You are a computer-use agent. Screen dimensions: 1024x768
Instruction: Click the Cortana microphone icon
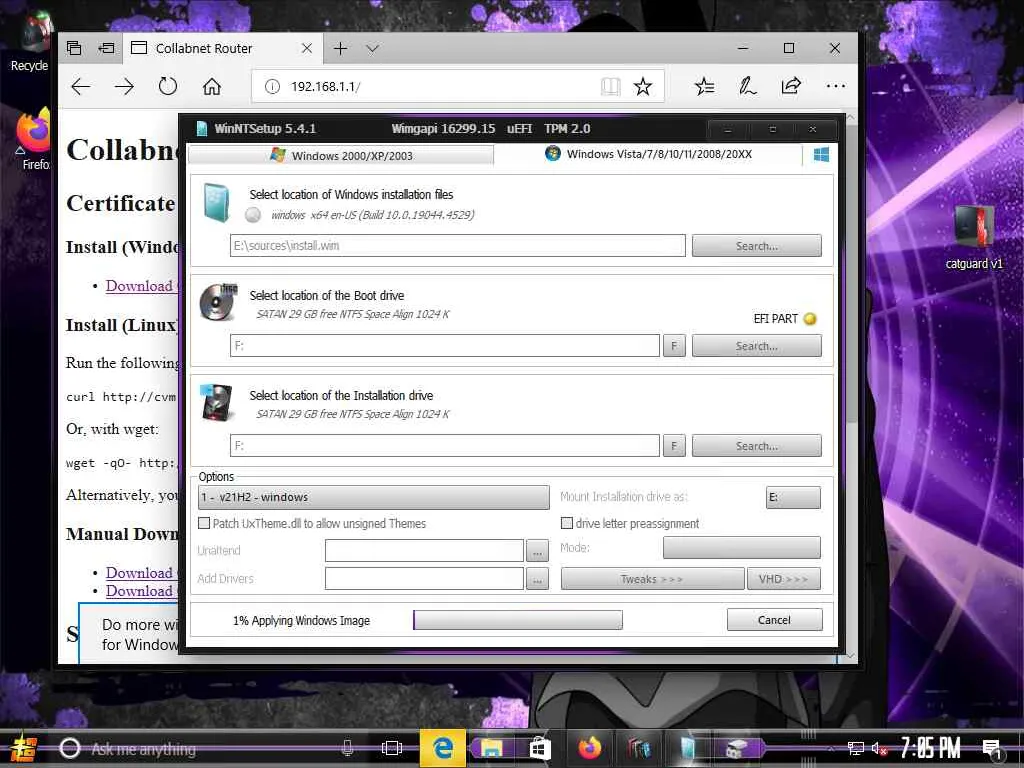click(347, 748)
